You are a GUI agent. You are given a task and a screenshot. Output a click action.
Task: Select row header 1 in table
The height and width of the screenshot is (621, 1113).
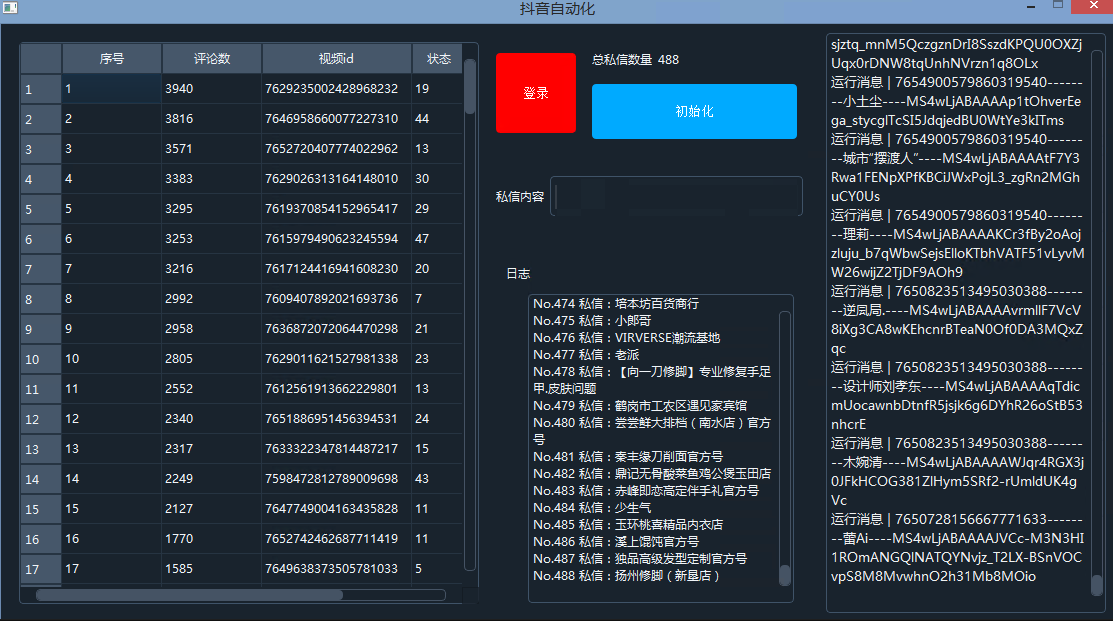[x=41, y=89]
